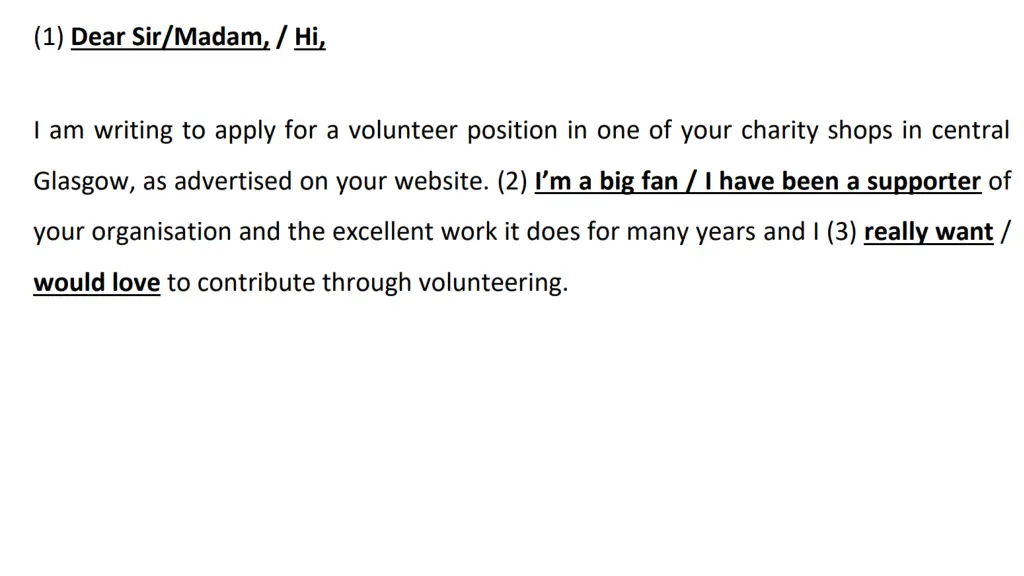Select the underlined "really want" option
Screen dimensions: 1024x576
928,232
